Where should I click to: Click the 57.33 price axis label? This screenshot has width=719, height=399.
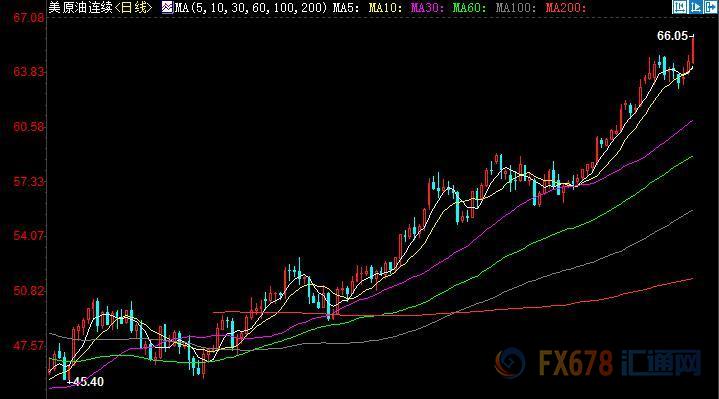(29, 182)
